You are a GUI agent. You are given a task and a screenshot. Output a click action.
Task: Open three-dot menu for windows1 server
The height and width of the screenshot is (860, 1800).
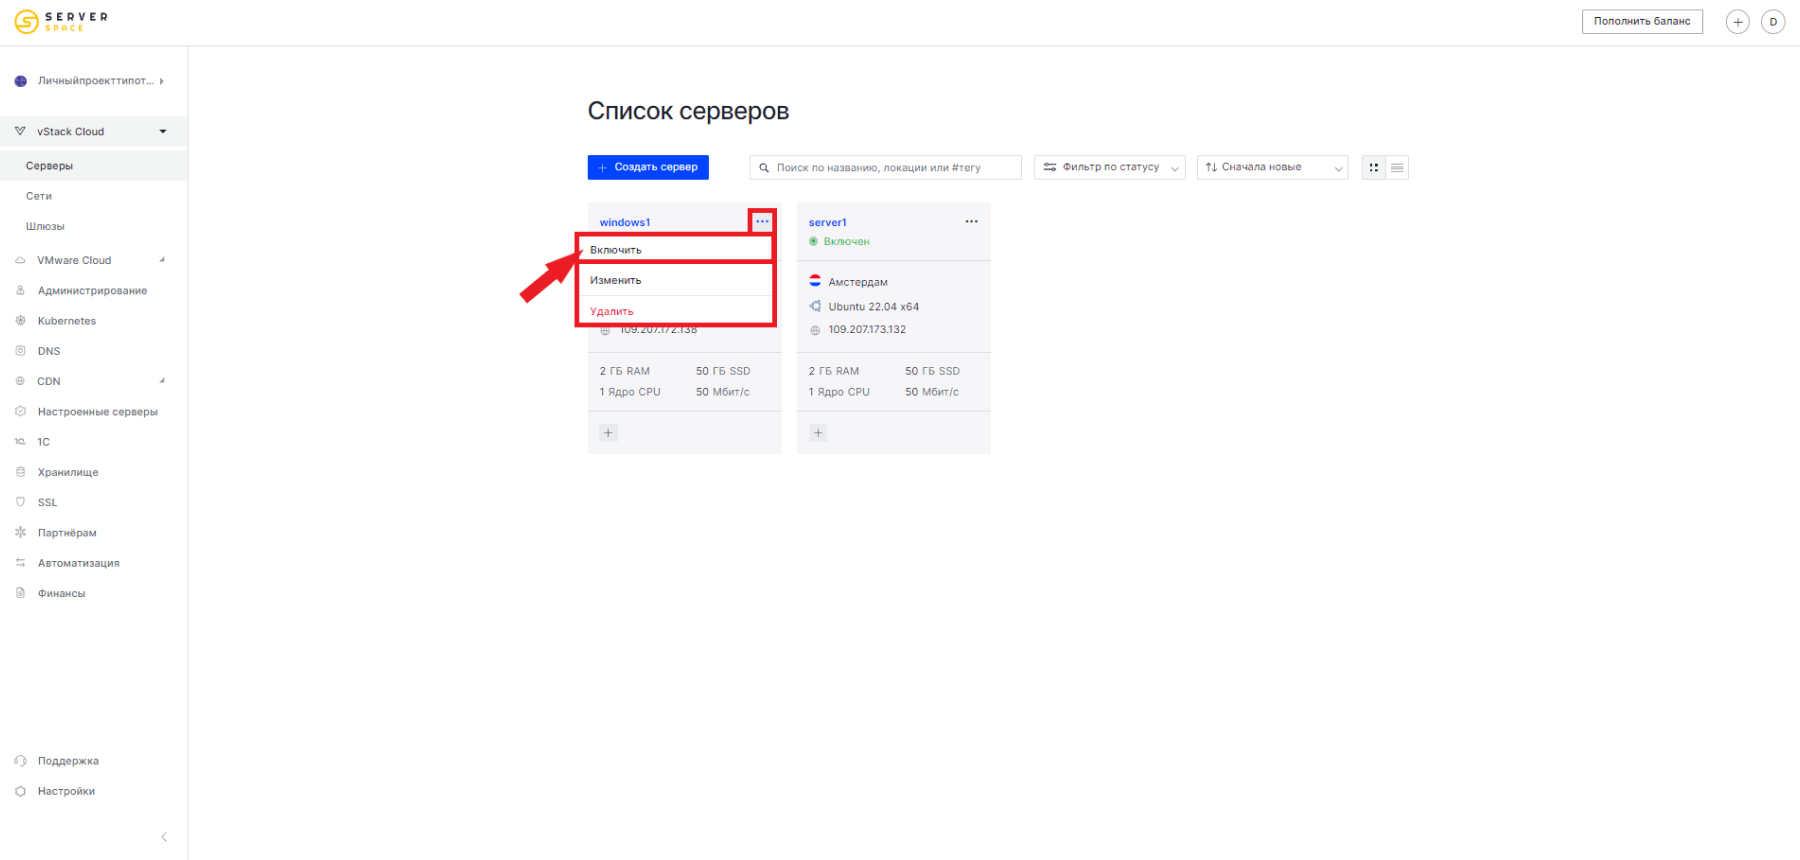click(x=762, y=221)
